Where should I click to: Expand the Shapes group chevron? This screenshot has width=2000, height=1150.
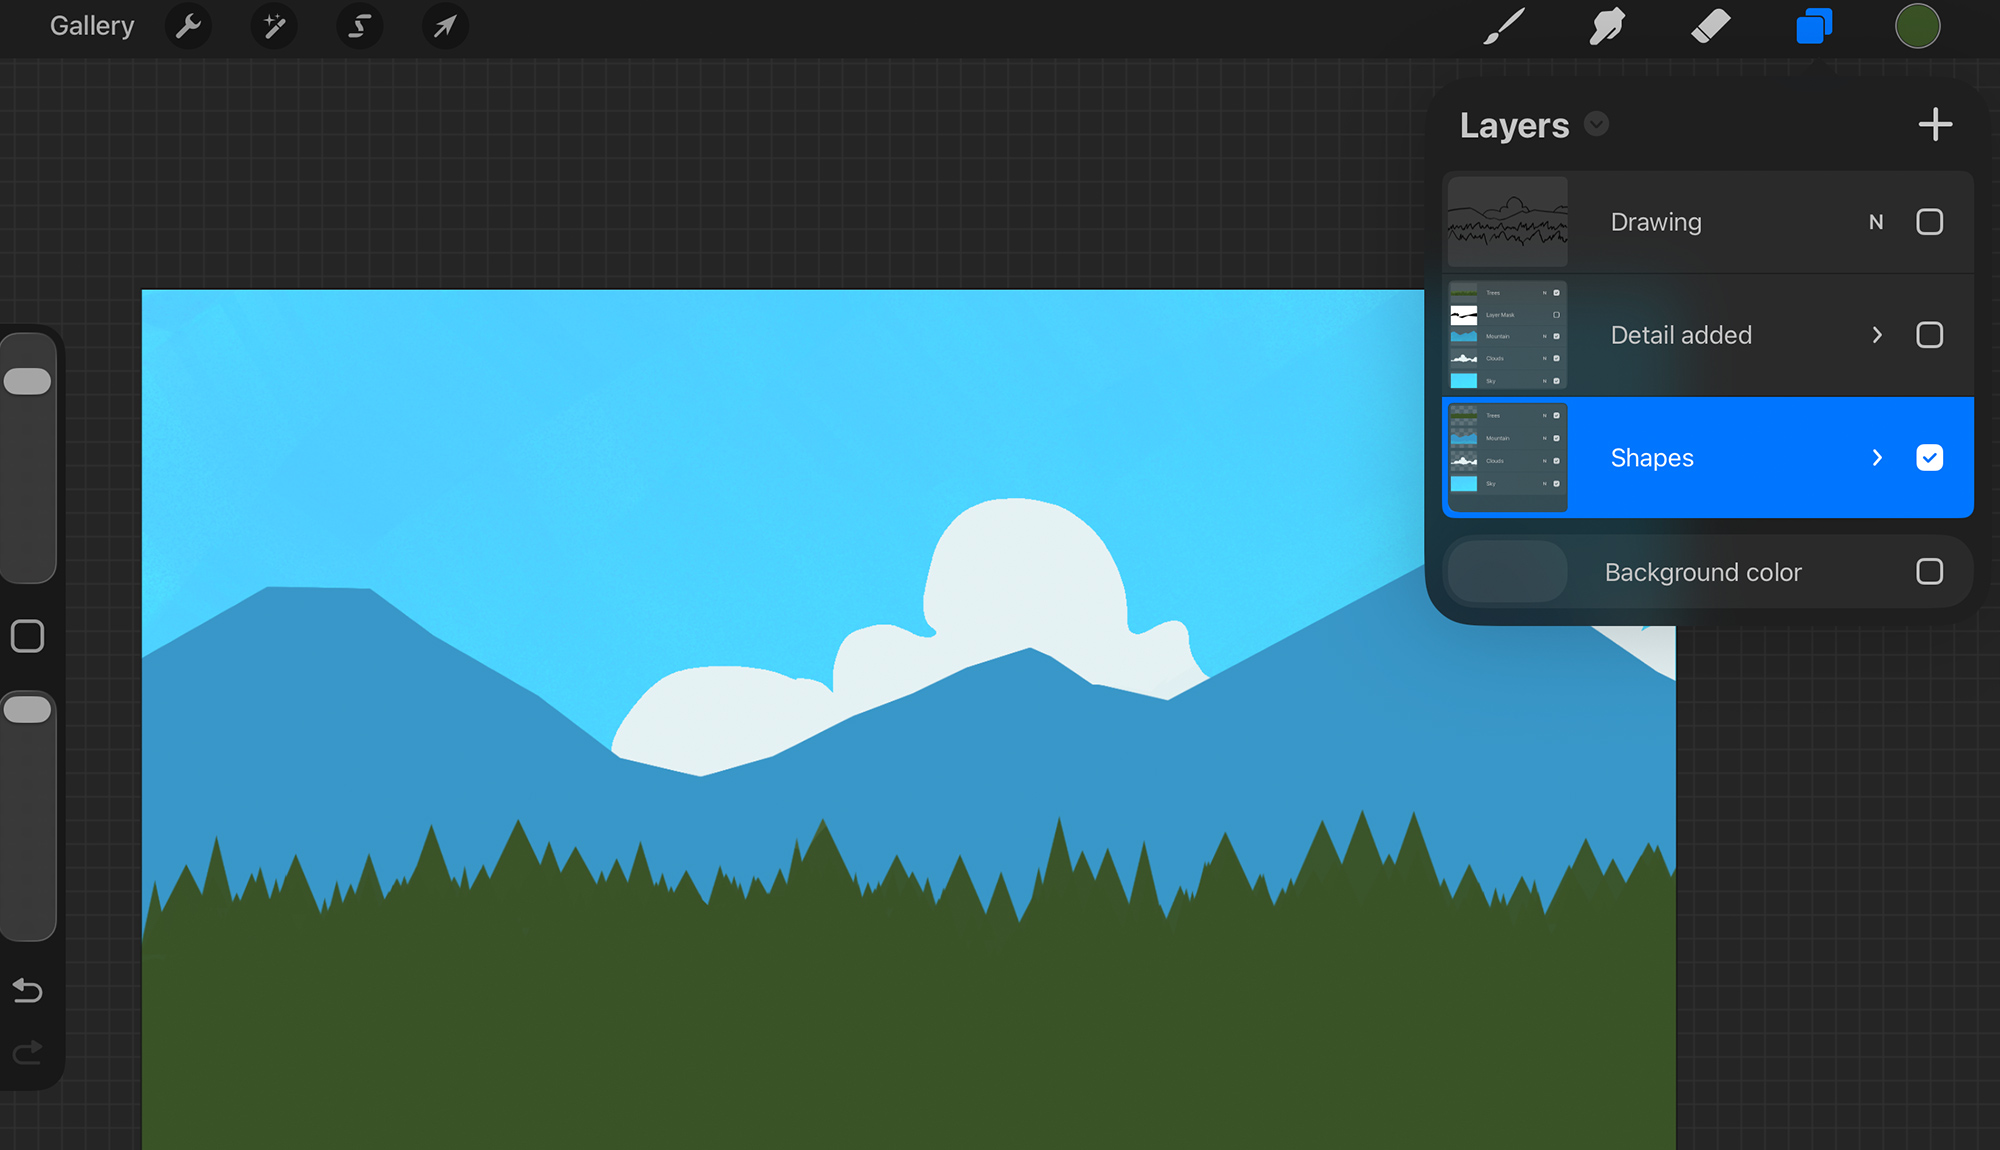click(x=1877, y=458)
